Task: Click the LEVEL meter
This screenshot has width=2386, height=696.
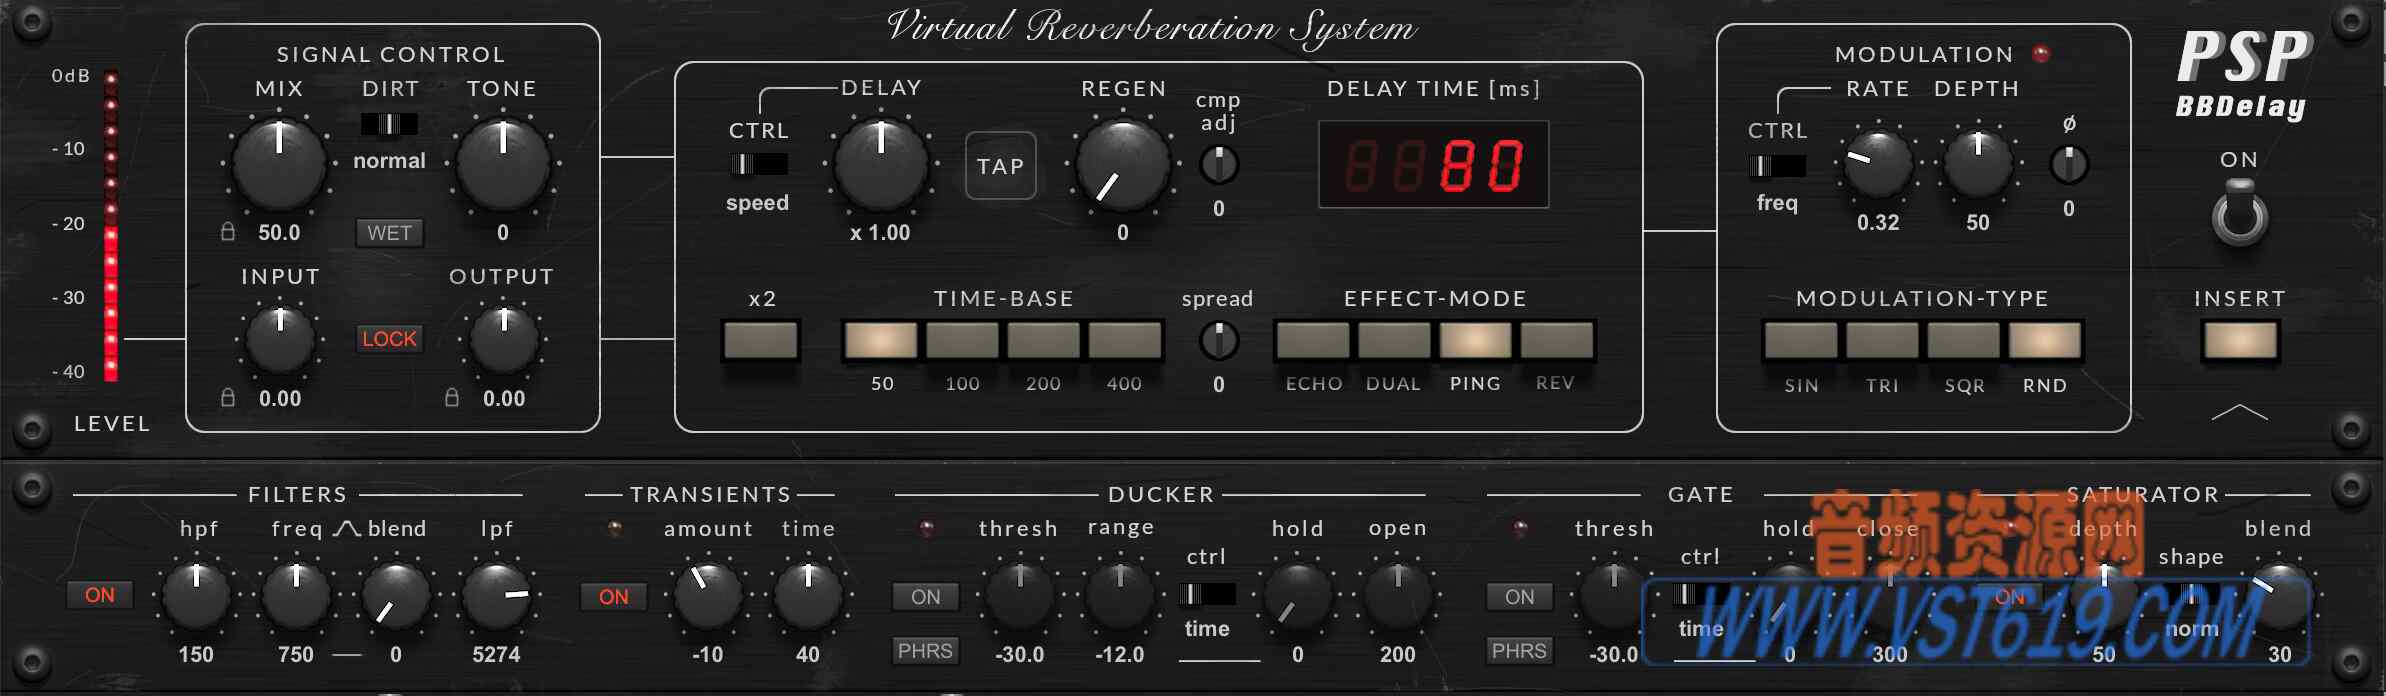Action: pyautogui.click(x=111, y=226)
